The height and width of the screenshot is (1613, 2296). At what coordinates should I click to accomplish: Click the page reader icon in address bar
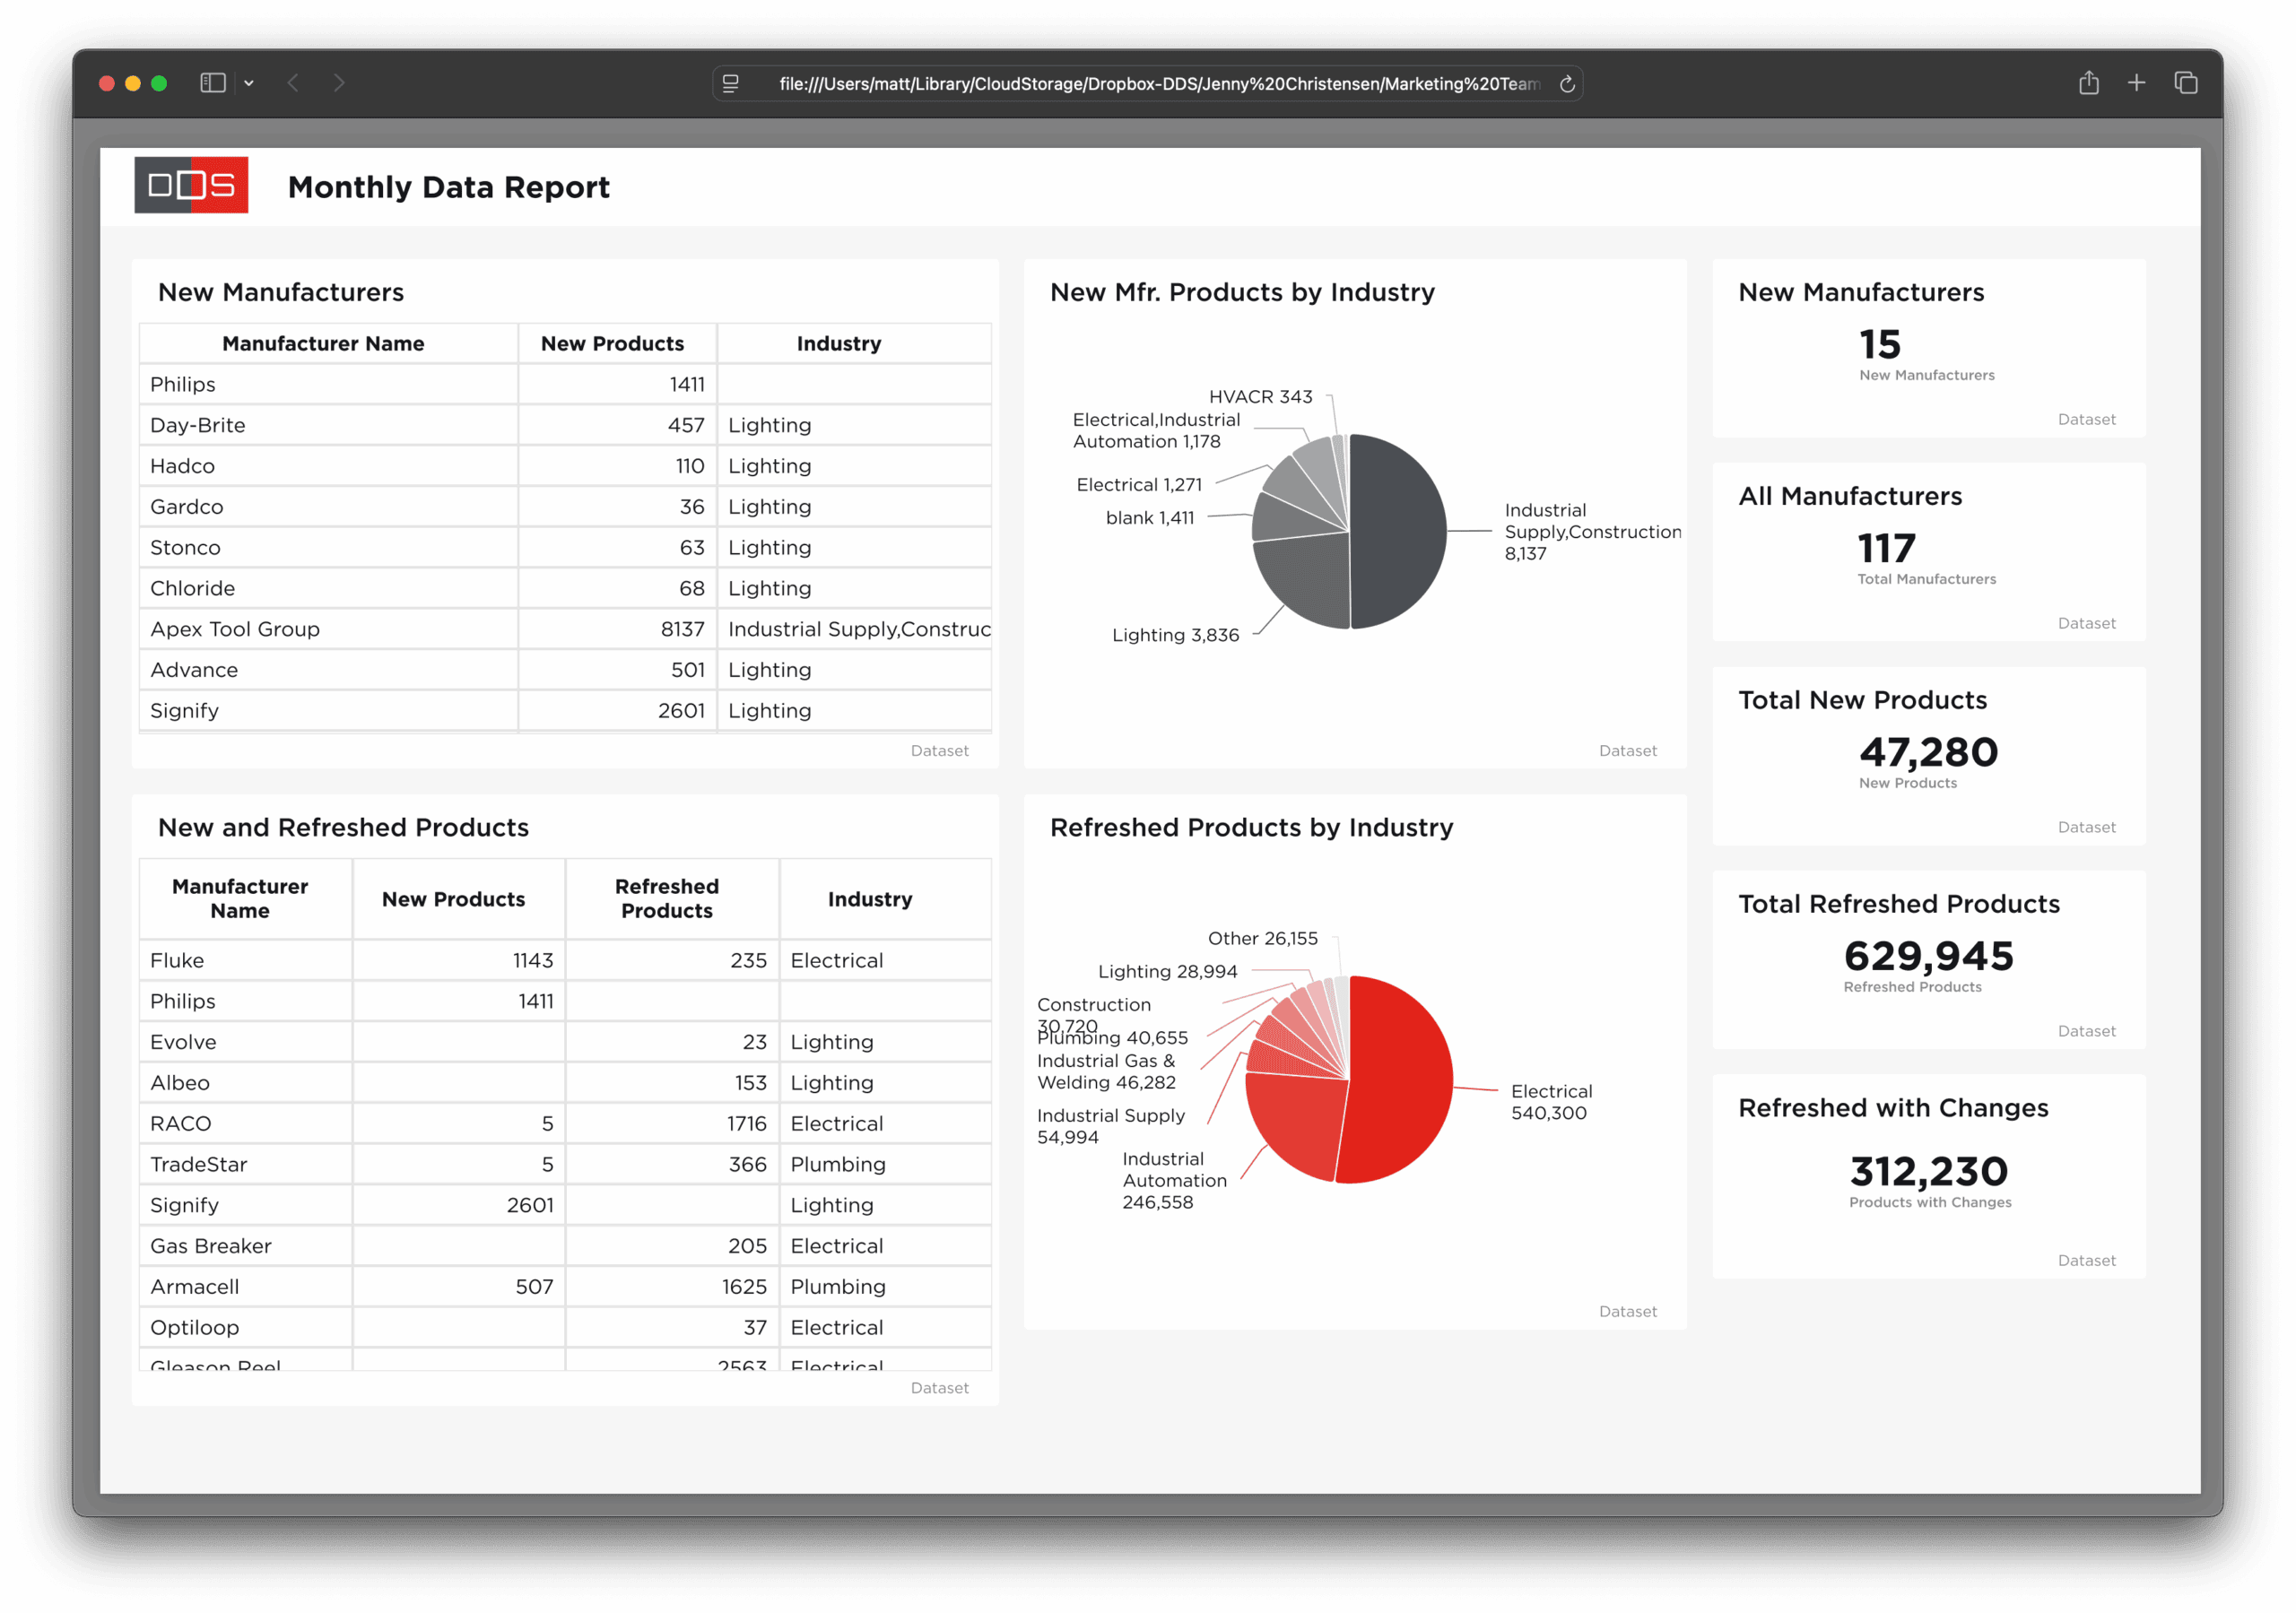pyautogui.click(x=731, y=84)
